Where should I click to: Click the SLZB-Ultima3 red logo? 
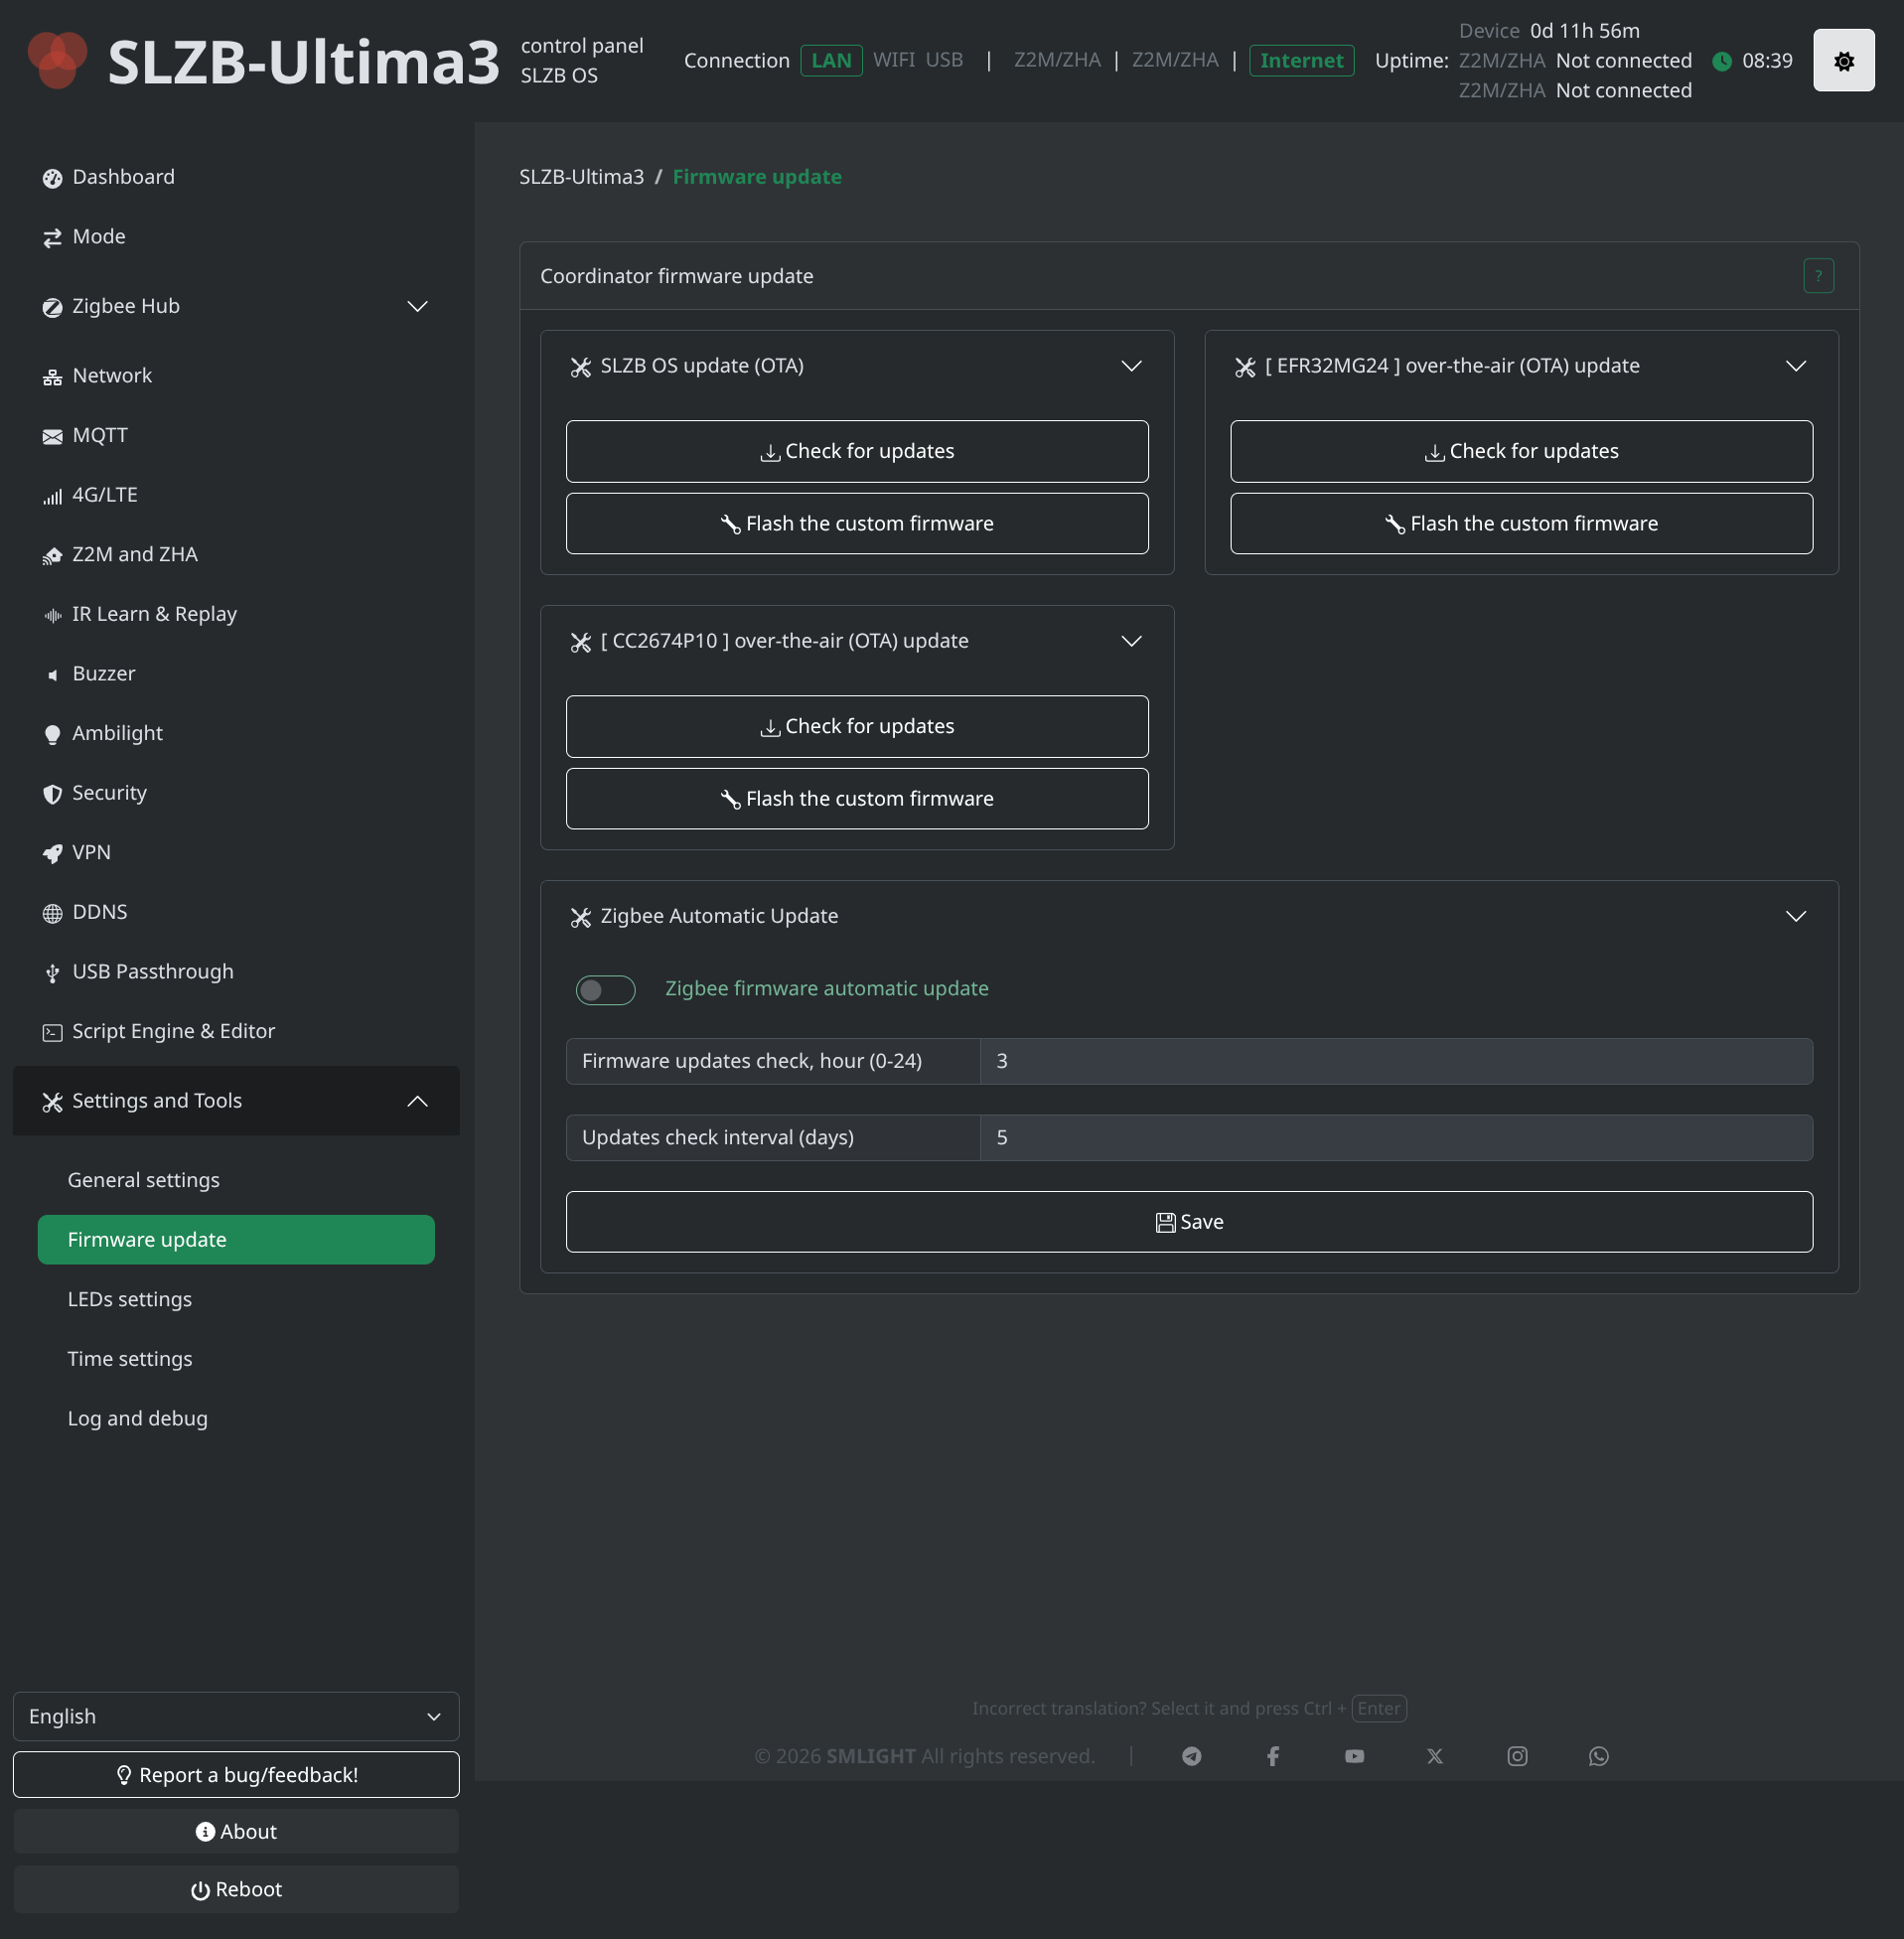coord(57,60)
